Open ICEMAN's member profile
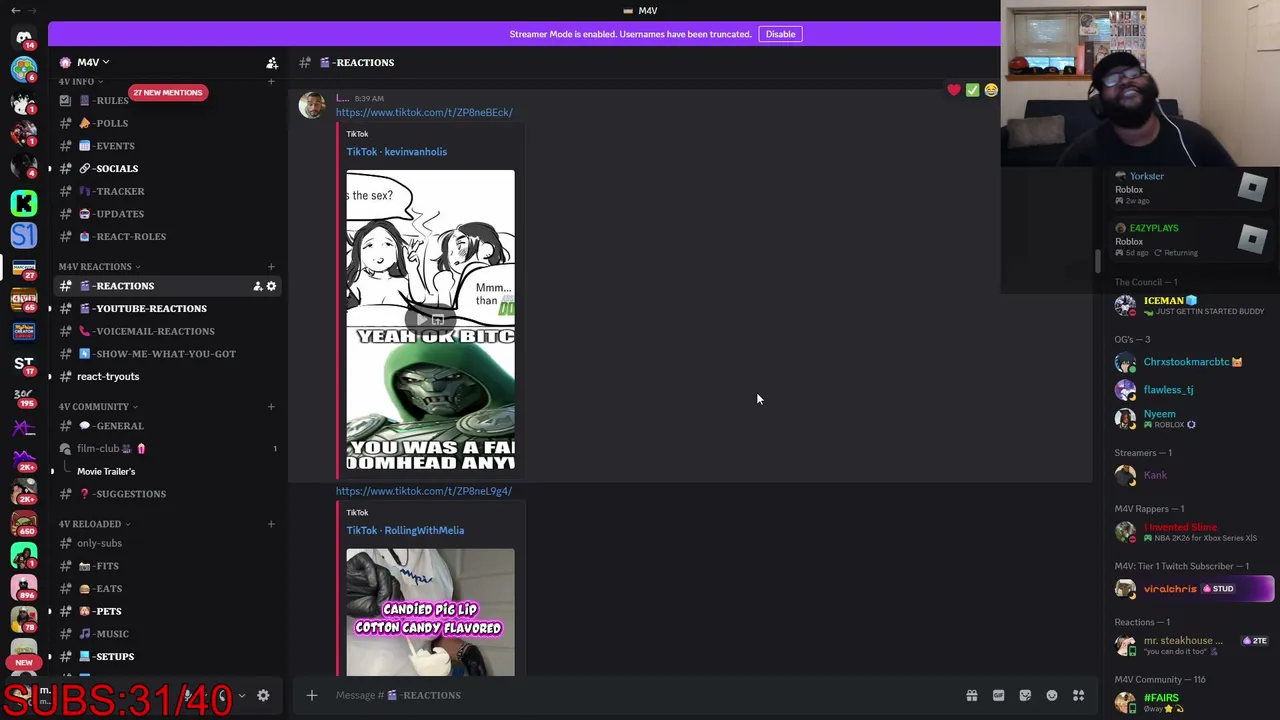The height and width of the screenshot is (720, 1280). (x=1193, y=305)
